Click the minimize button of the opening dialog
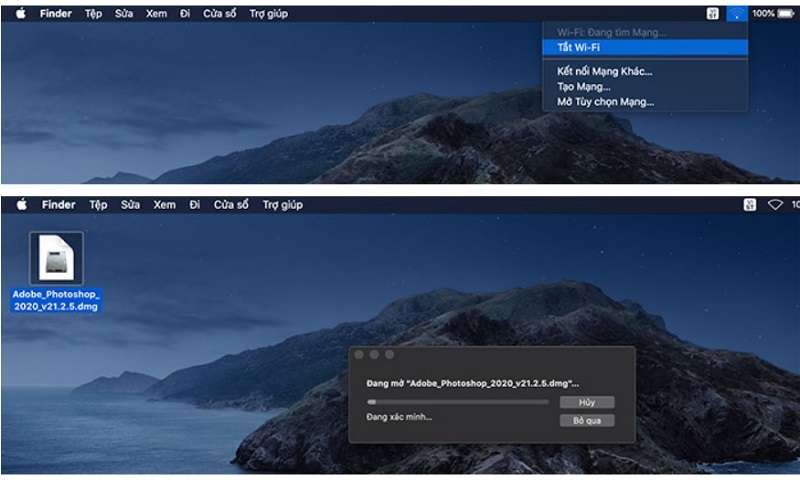The image size is (800, 480). pos(374,355)
